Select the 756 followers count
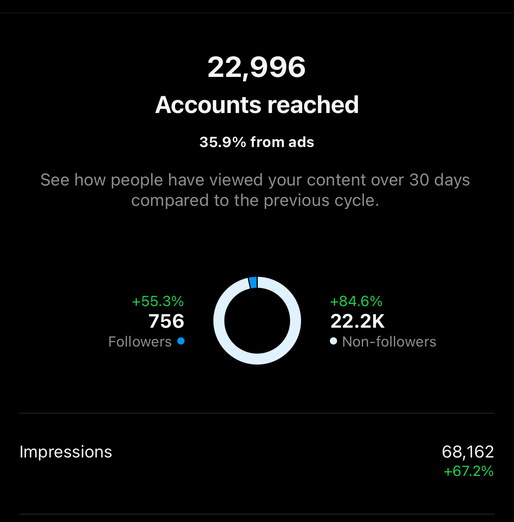Screen dimensions: 514x522 click(x=166, y=321)
